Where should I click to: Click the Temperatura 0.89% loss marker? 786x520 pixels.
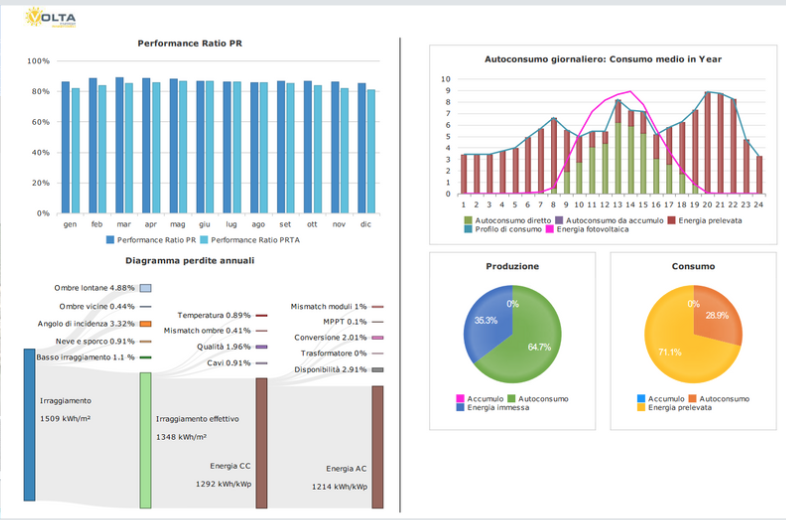coord(262,315)
